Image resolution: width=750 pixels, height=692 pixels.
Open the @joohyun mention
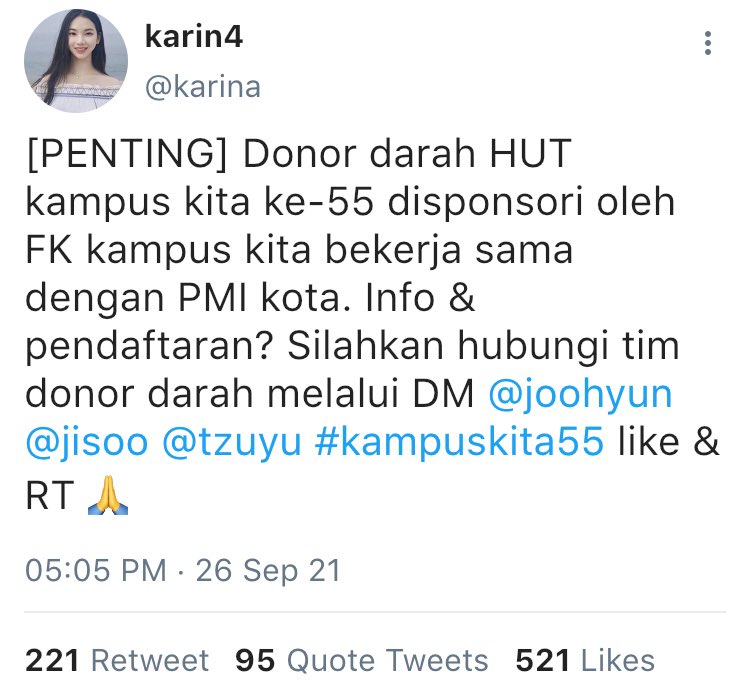click(x=580, y=394)
